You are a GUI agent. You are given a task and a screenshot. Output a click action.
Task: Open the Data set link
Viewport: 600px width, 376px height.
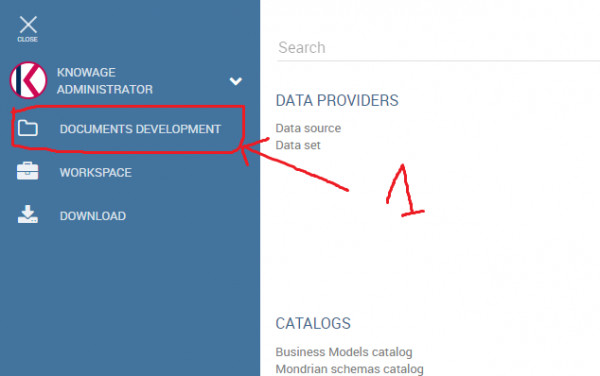coord(298,145)
